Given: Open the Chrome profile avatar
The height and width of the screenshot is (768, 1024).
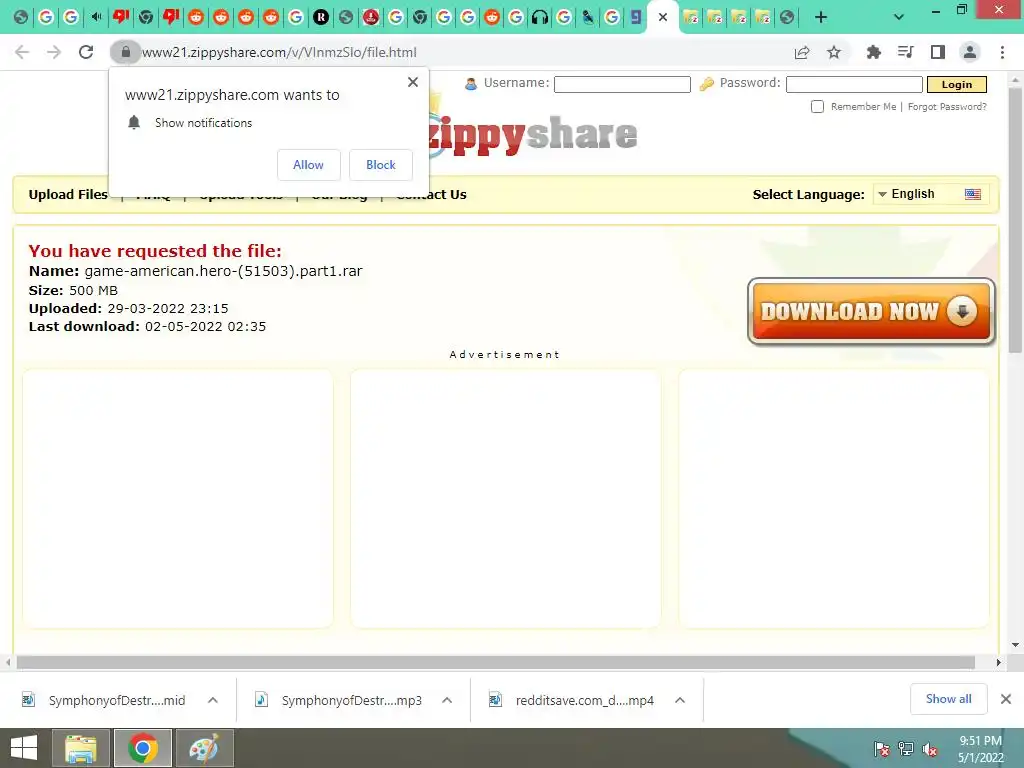Looking at the screenshot, I should 970,52.
